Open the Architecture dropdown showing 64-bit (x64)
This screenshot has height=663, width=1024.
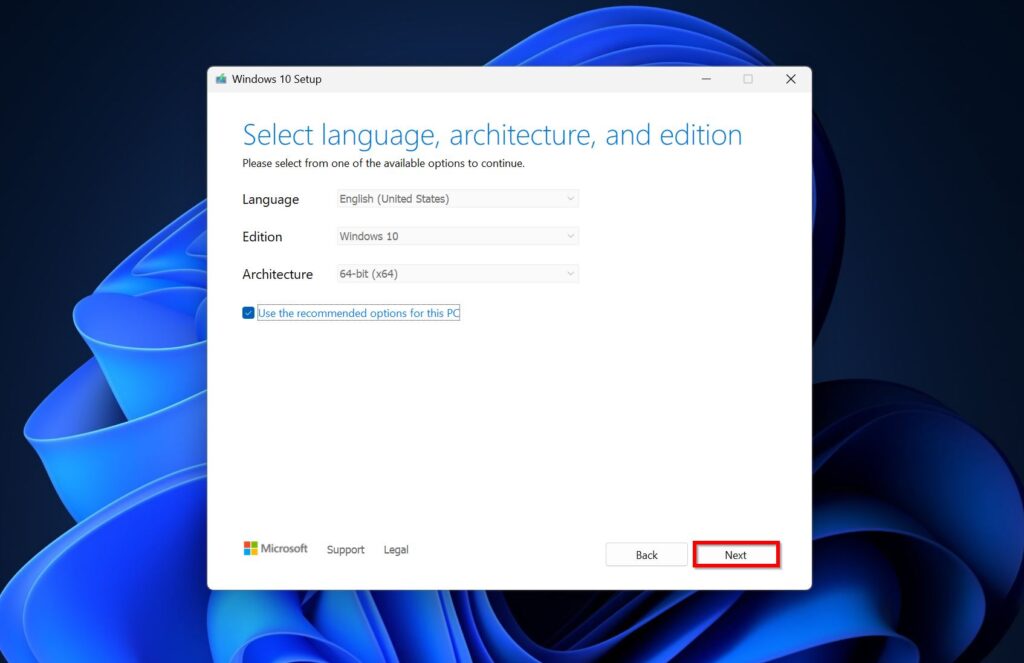pyautogui.click(x=458, y=274)
